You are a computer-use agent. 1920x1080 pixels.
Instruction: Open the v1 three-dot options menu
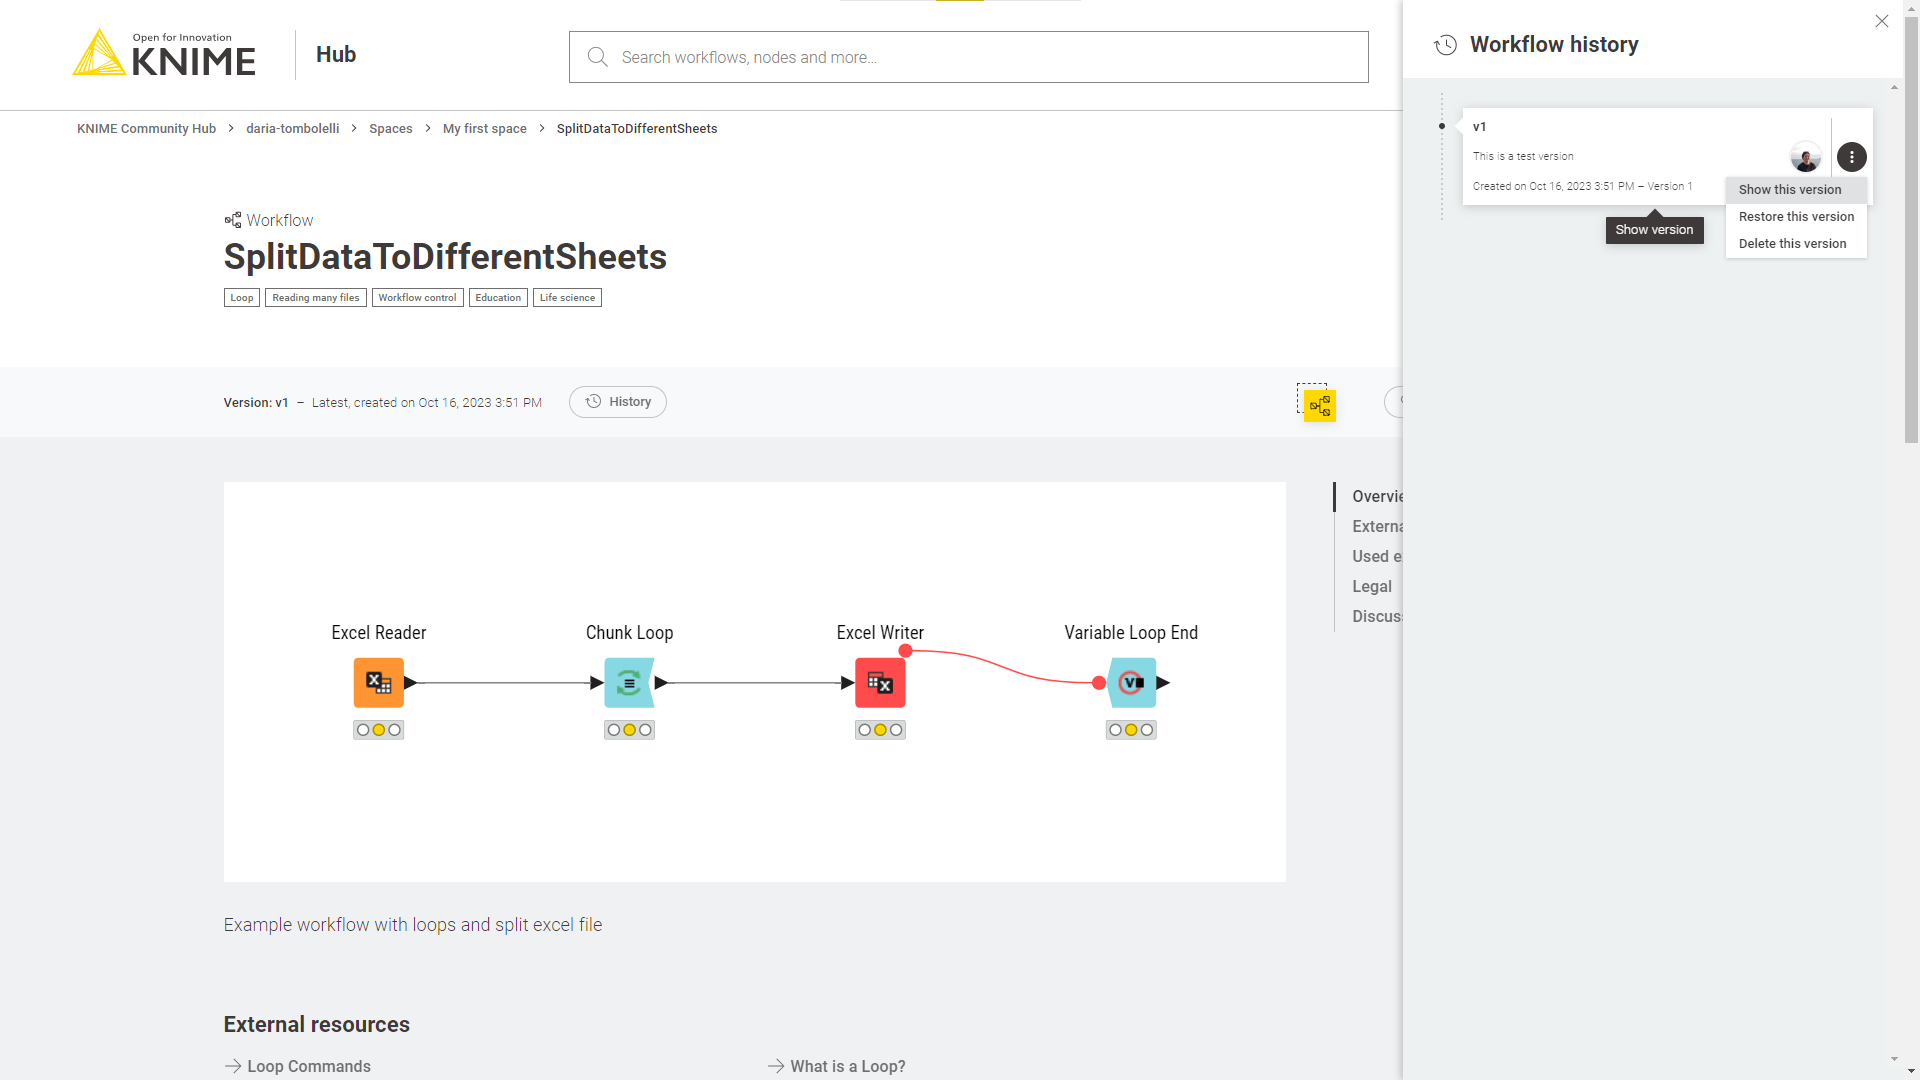[x=1851, y=157]
